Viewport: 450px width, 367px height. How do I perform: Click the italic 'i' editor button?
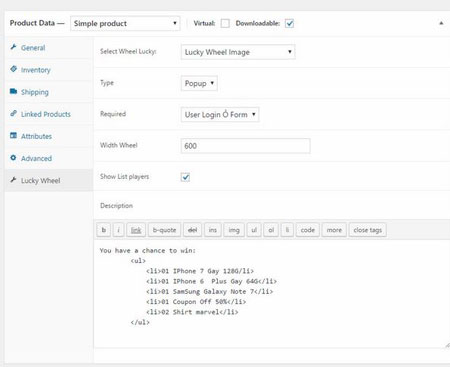[x=118, y=230]
